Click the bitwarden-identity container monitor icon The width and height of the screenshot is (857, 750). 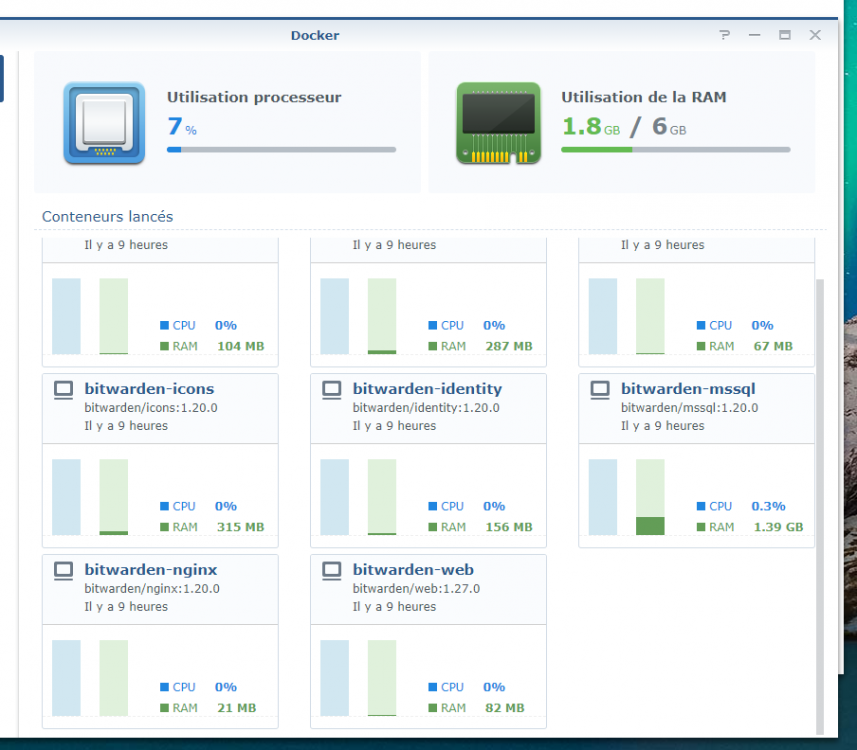point(331,390)
